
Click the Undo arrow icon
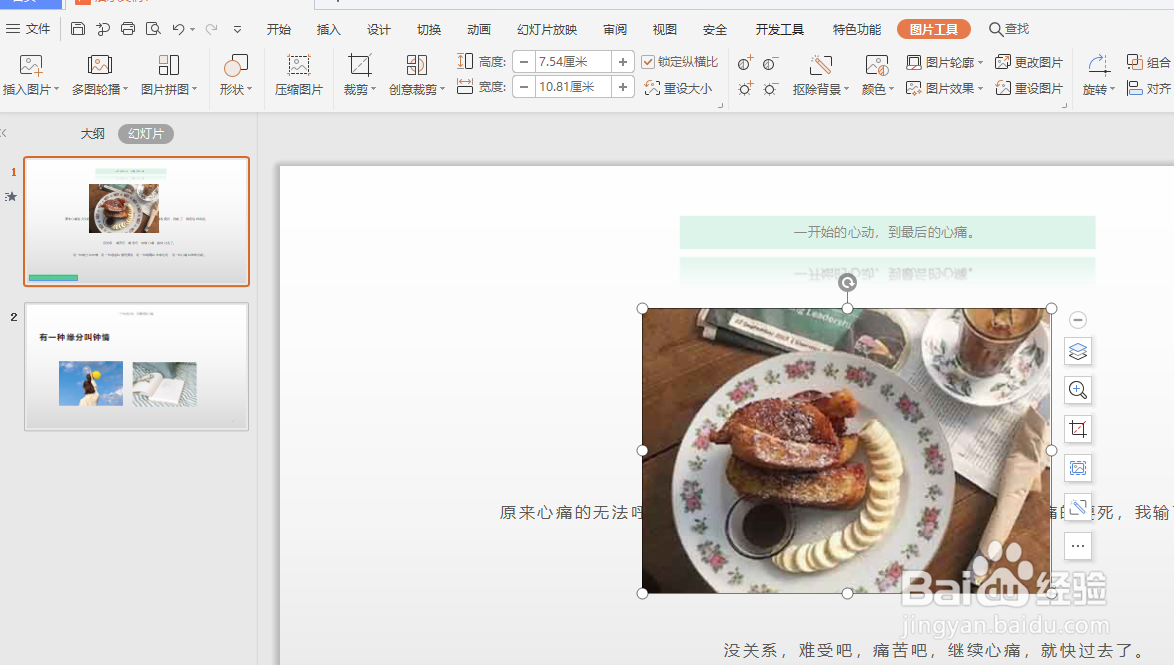tap(178, 29)
